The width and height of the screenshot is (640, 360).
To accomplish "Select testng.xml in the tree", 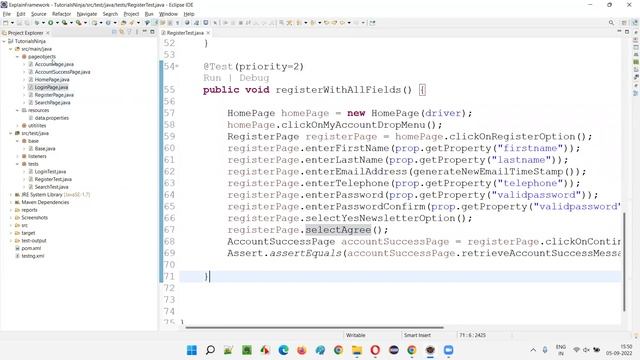I will (x=32, y=256).
